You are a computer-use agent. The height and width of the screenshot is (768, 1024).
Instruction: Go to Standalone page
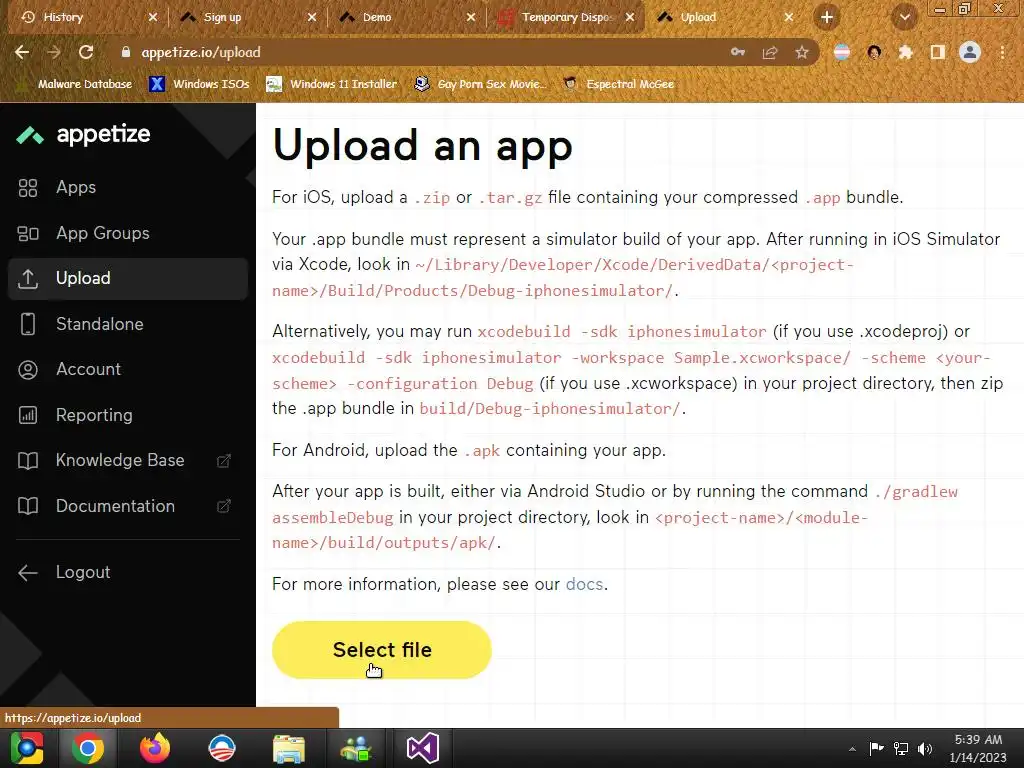(99, 324)
